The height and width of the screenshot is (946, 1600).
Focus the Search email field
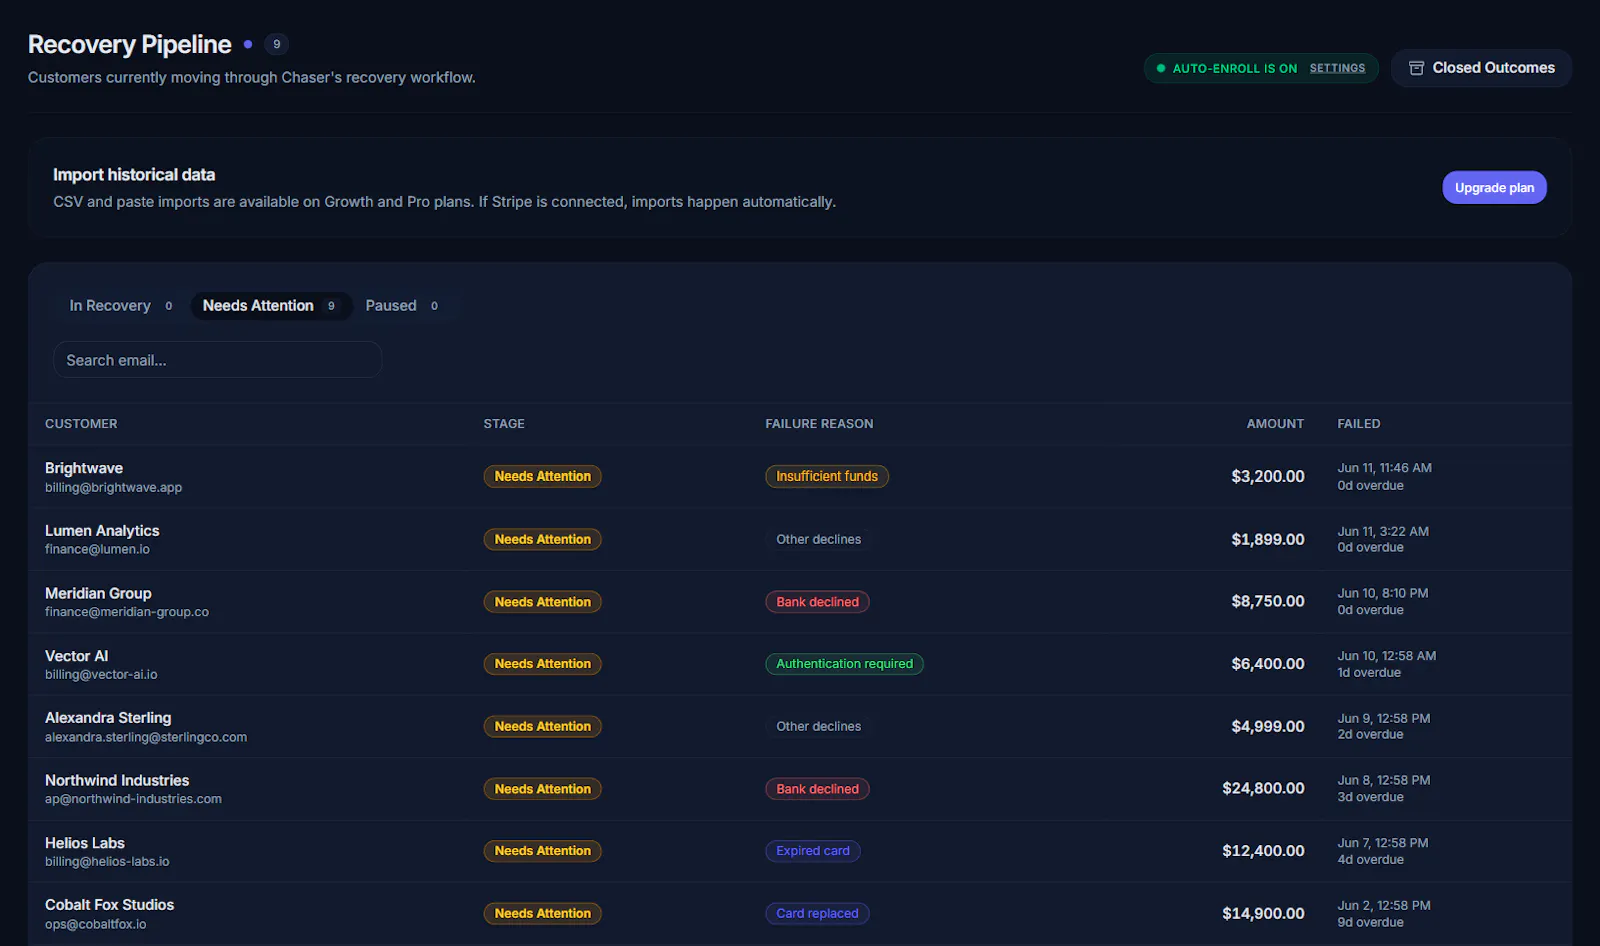pos(217,360)
